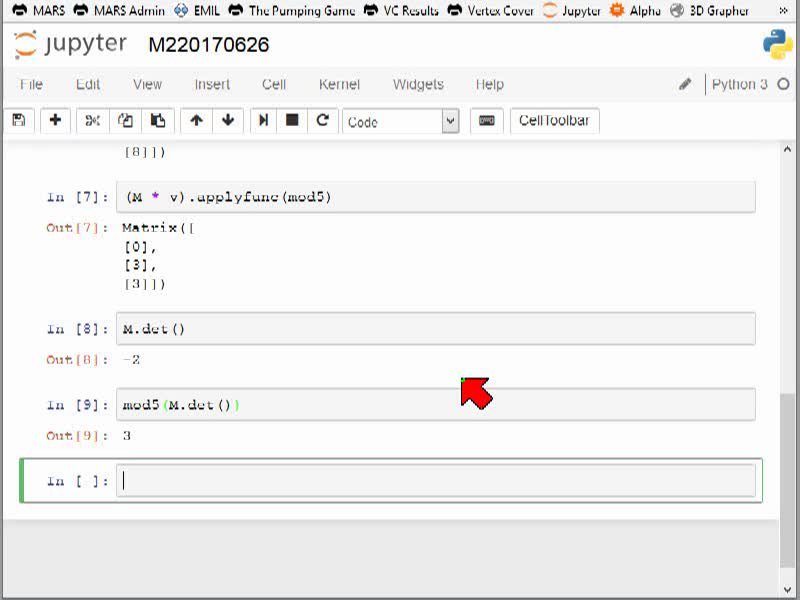Open the Widgets menu
Viewport: 800px width, 600px height.
(x=418, y=84)
